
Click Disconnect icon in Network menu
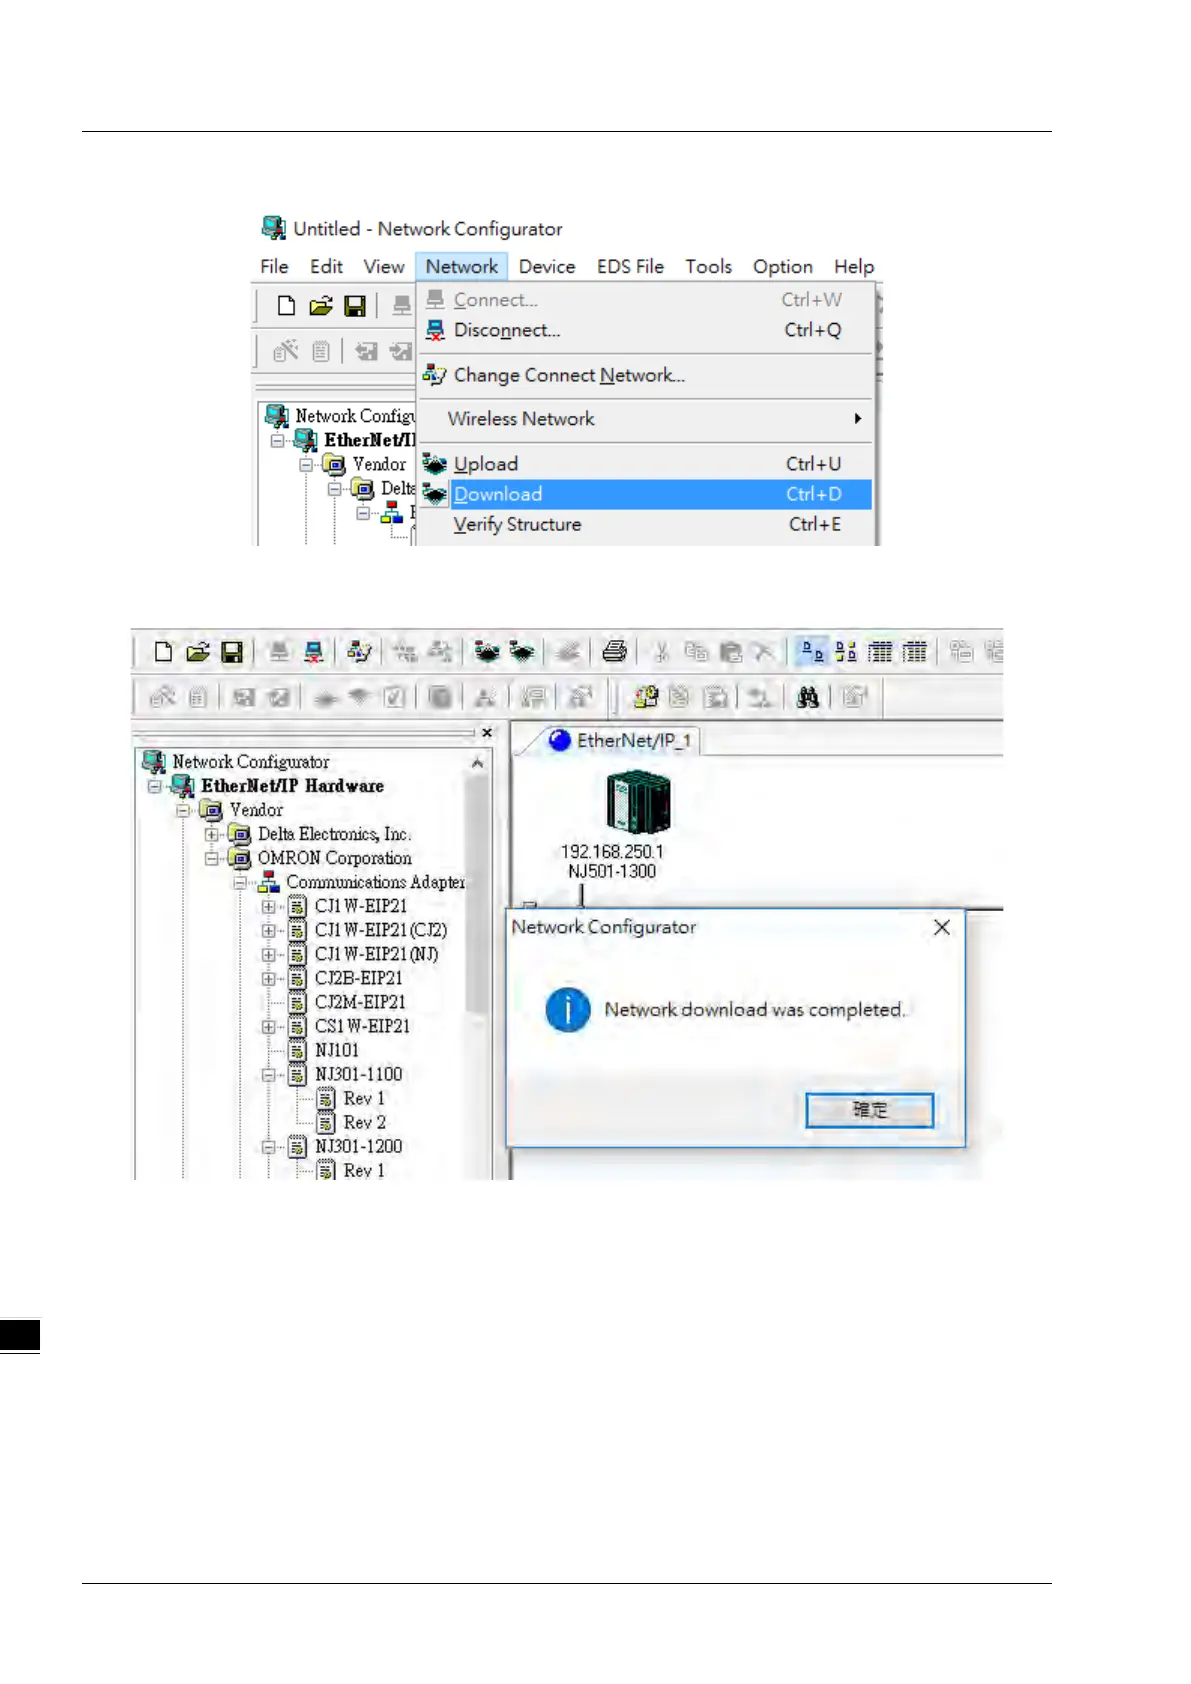click(x=435, y=330)
